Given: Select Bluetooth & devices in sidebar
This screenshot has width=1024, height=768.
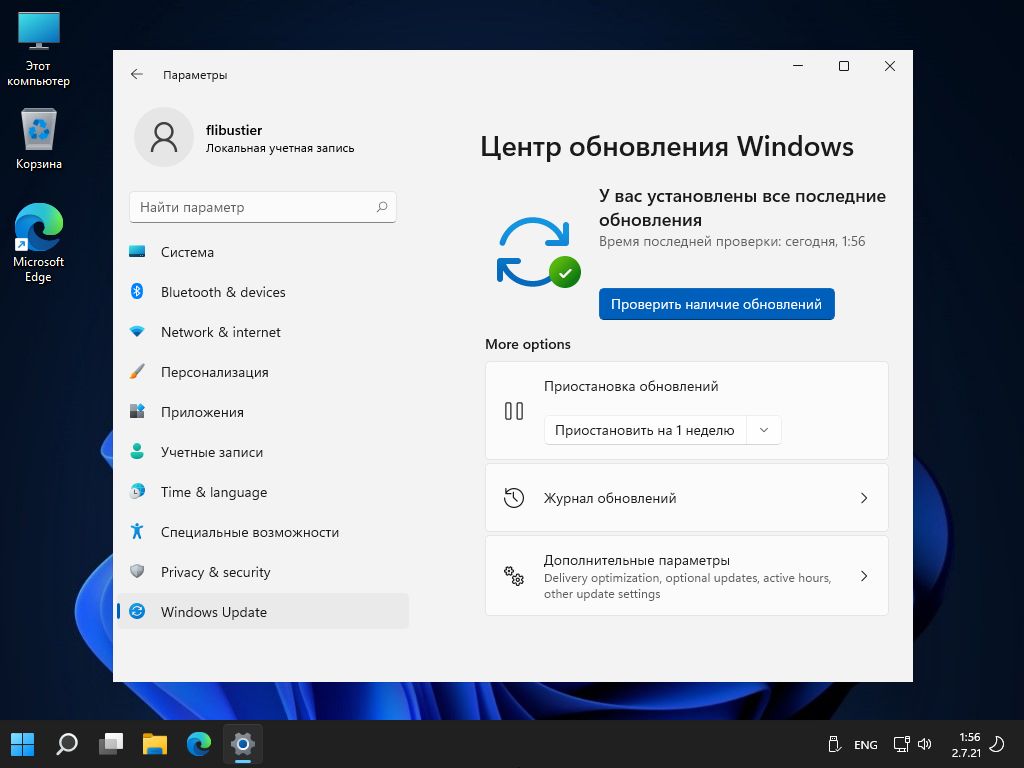Looking at the screenshot, I should coord(222,292).
